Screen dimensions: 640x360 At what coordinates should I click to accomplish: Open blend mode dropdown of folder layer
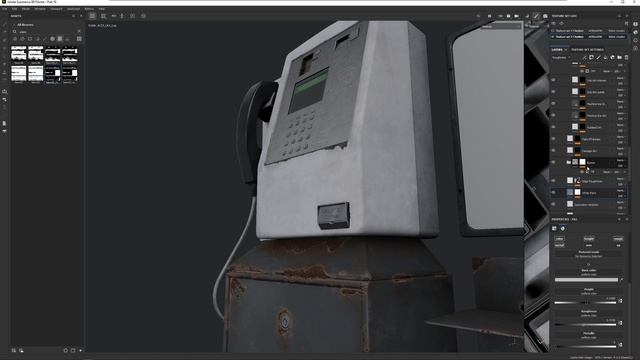click(620, 160)
